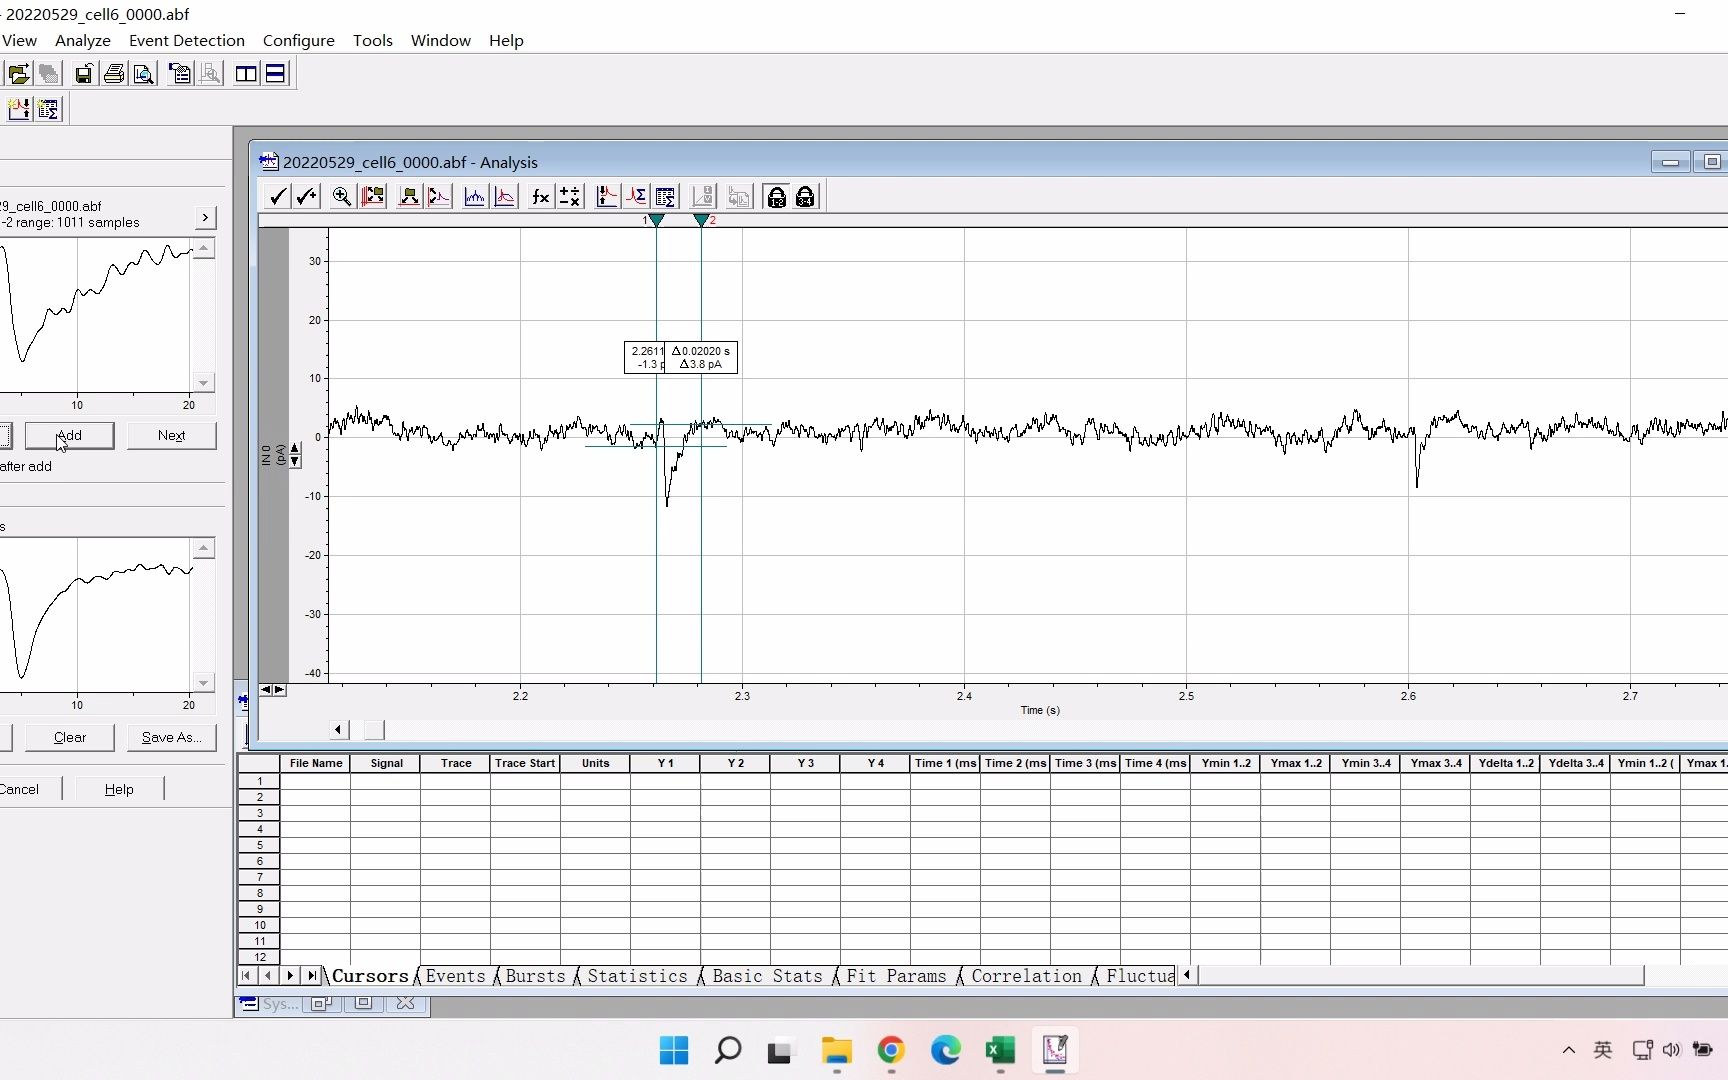Click the Next button in left panel

[171, 435]
